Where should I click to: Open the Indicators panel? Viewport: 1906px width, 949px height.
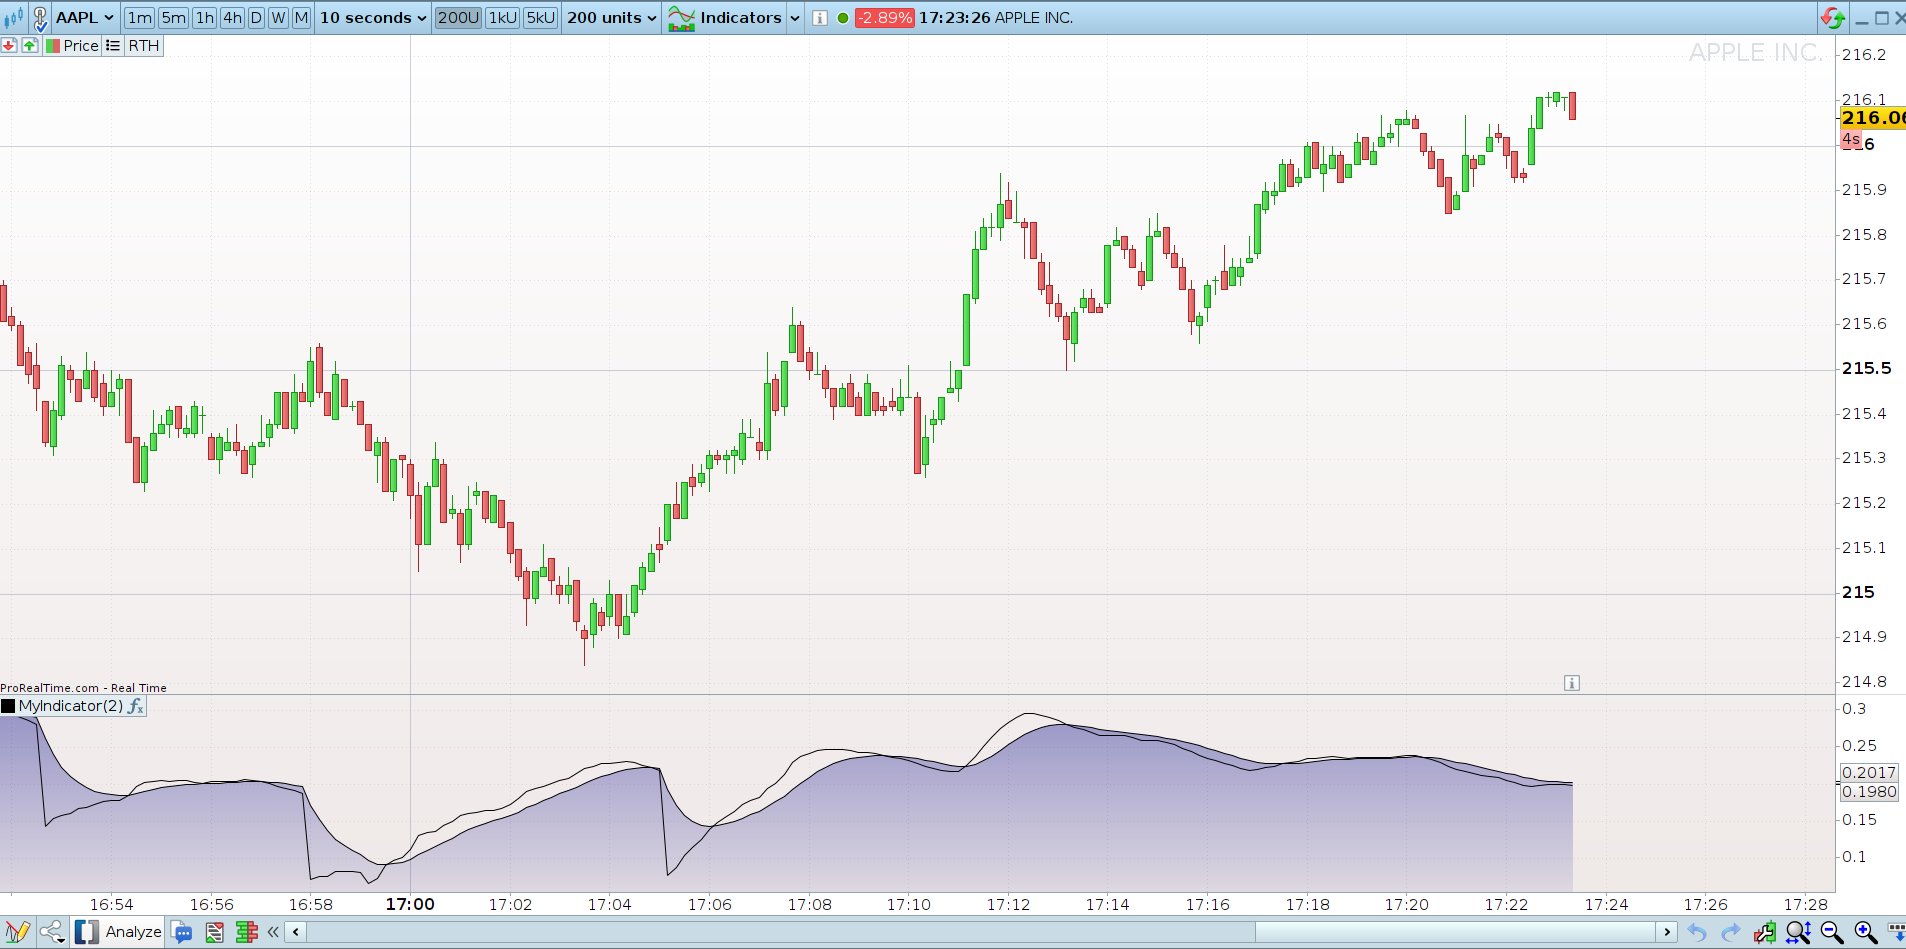click(x=725, y=18)
